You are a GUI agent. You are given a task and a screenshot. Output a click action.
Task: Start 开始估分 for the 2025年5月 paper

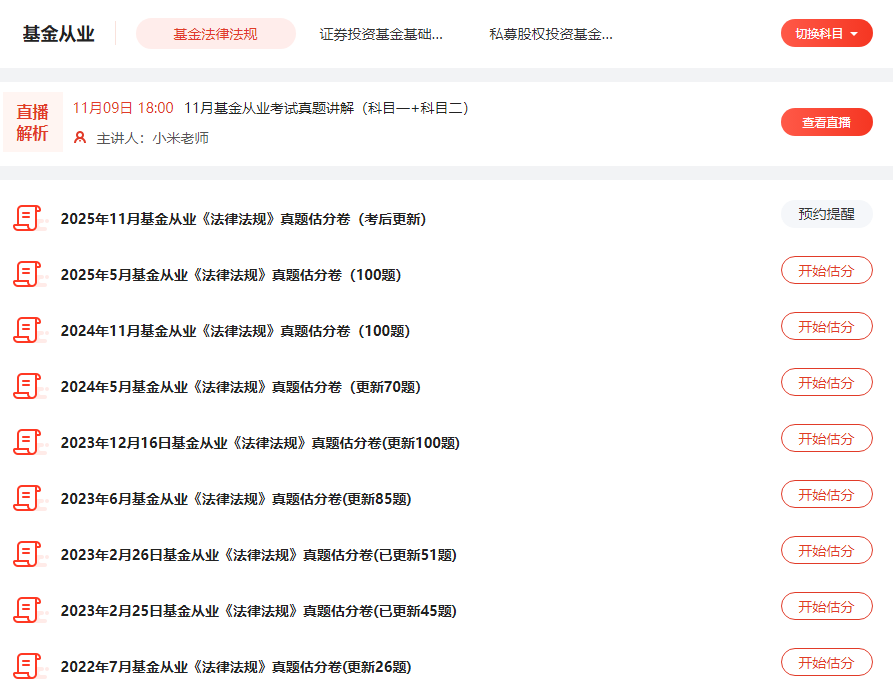(826, 270)
